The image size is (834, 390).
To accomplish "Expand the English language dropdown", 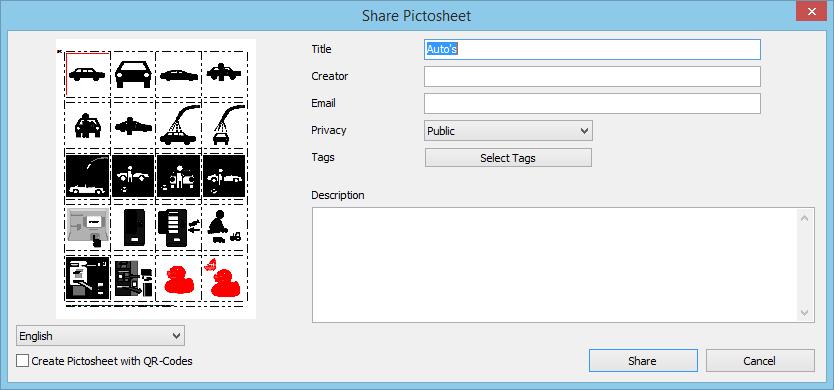I will tap(100, 336).
